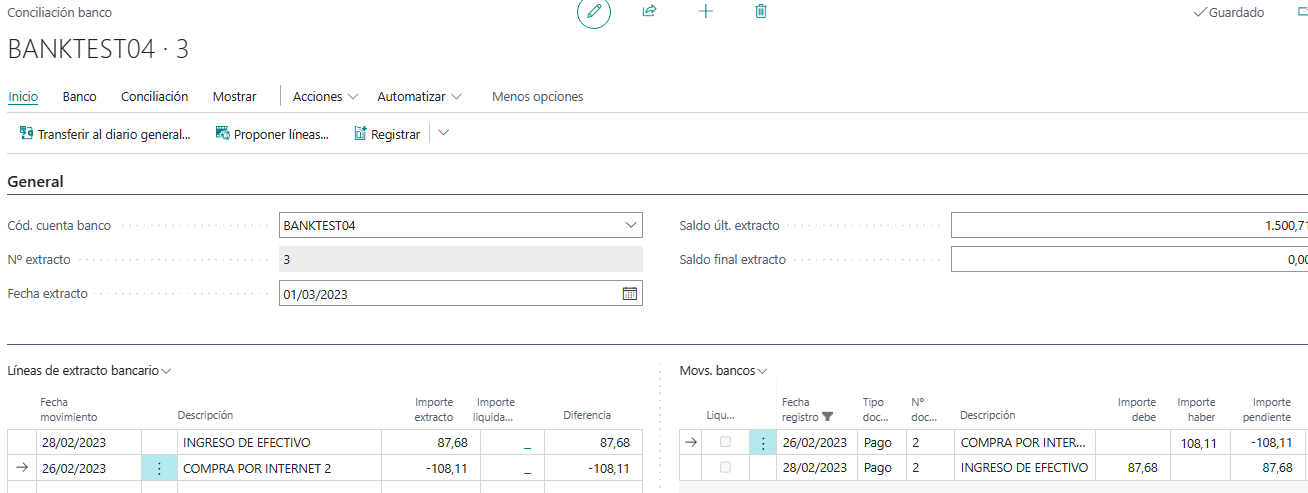Screen dimensions: 1308x493
Task: Click three-dot menu in Movs. bancos row
Action: [x=764, y=442]
